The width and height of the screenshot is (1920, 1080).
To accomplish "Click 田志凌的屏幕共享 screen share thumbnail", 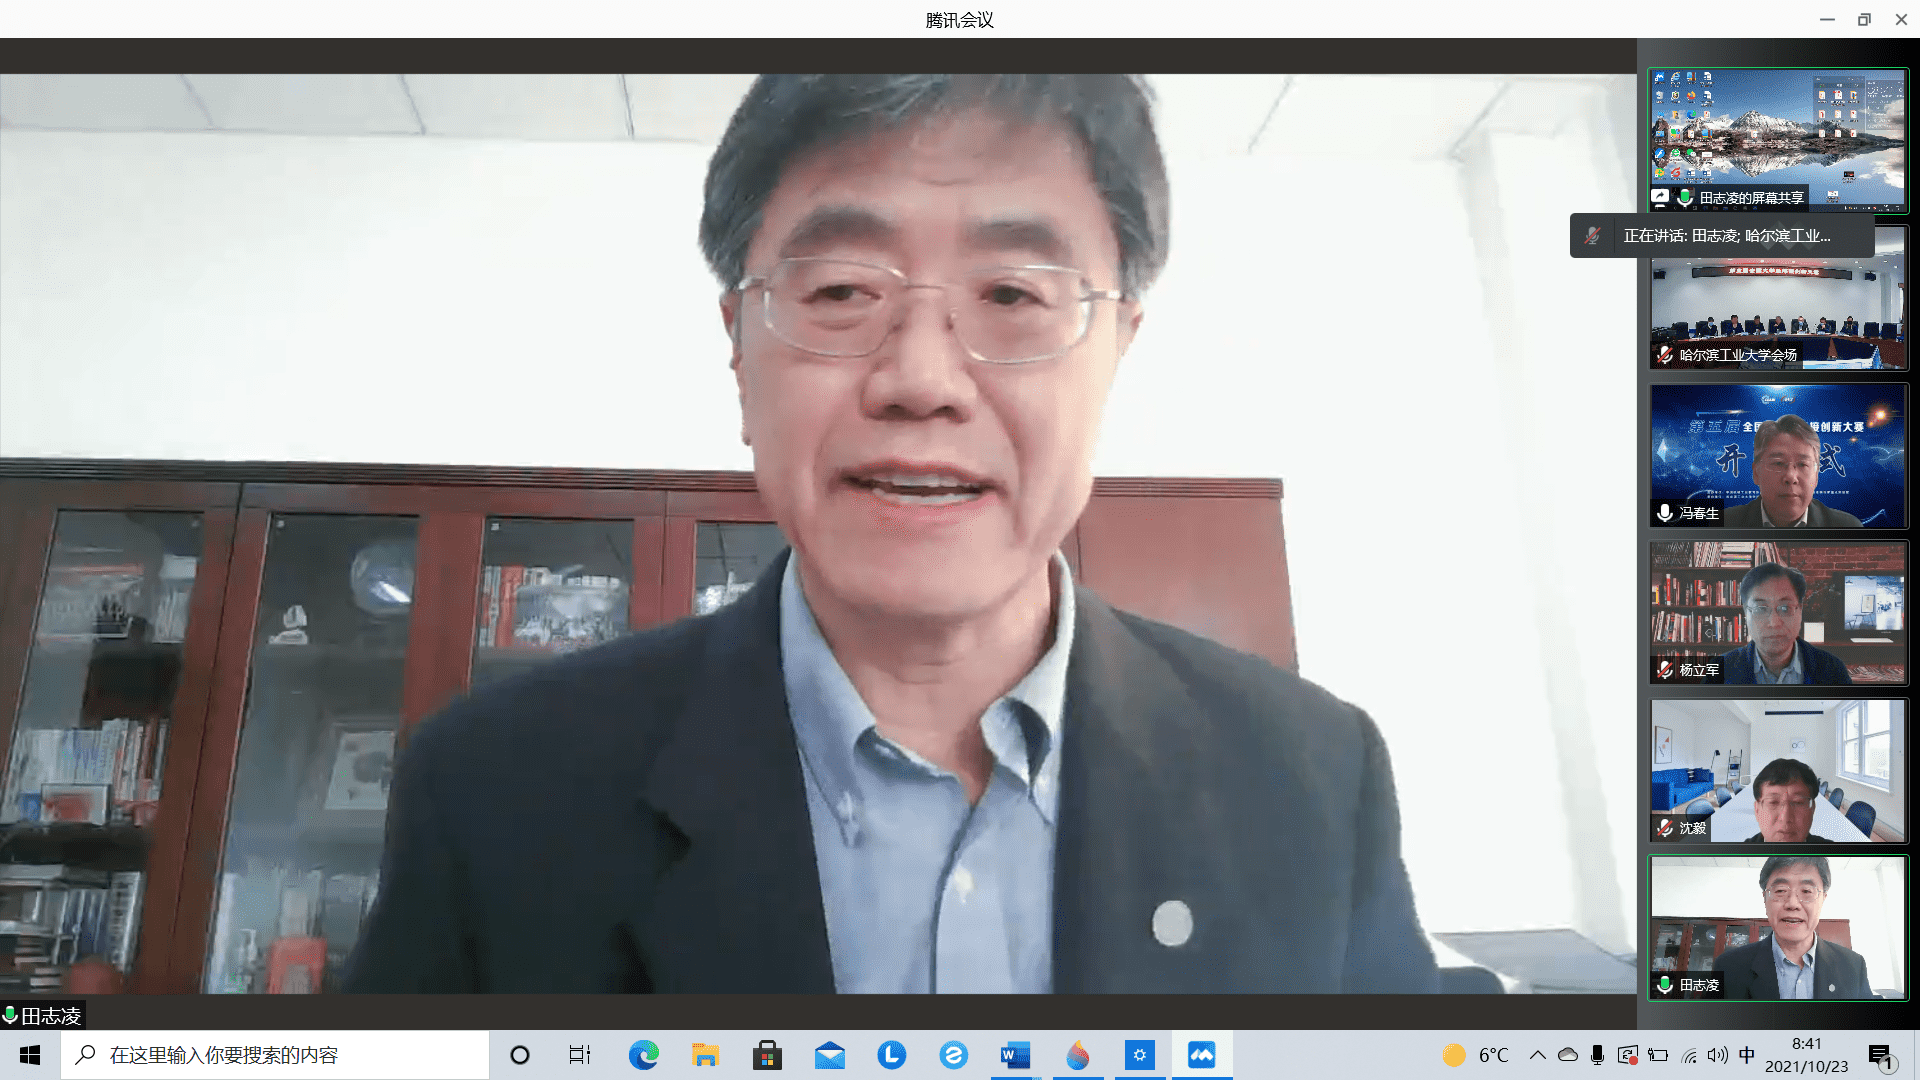I will pyautogui.click(x=1778, y=140).
